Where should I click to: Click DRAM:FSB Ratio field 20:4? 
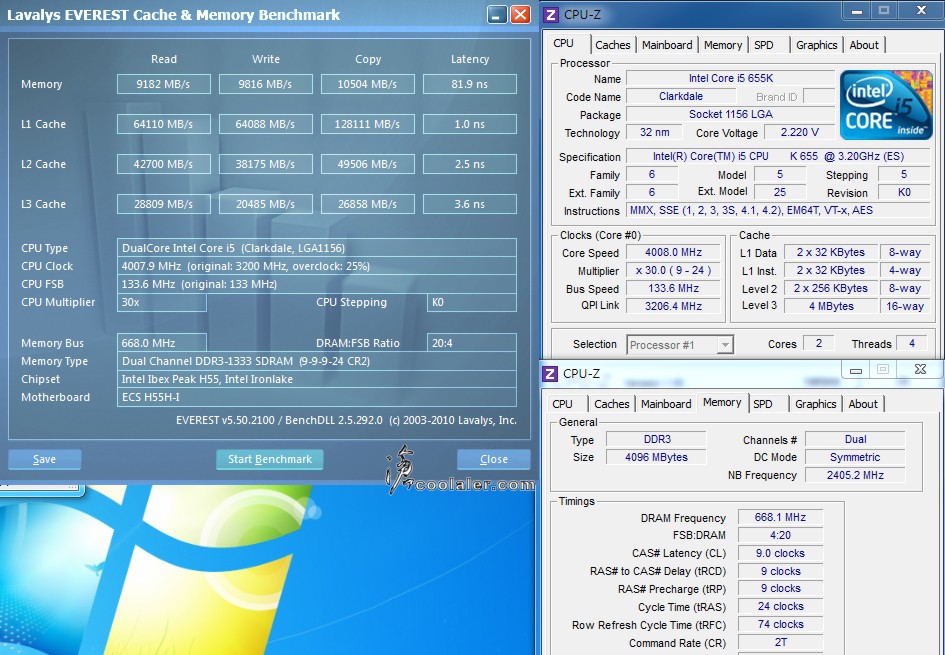(471, 343)
